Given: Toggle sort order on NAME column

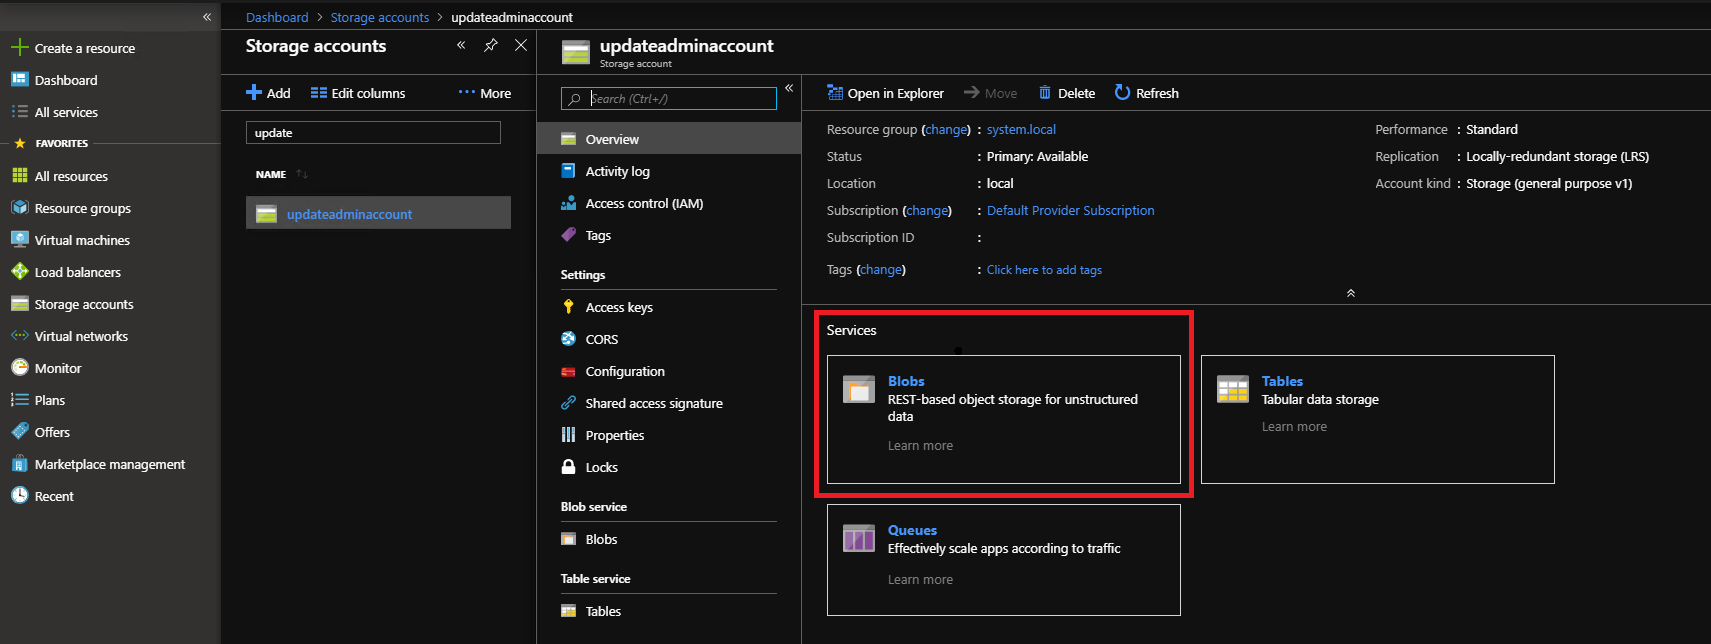Looking at the screenshot, I should [x=302, y=174].
